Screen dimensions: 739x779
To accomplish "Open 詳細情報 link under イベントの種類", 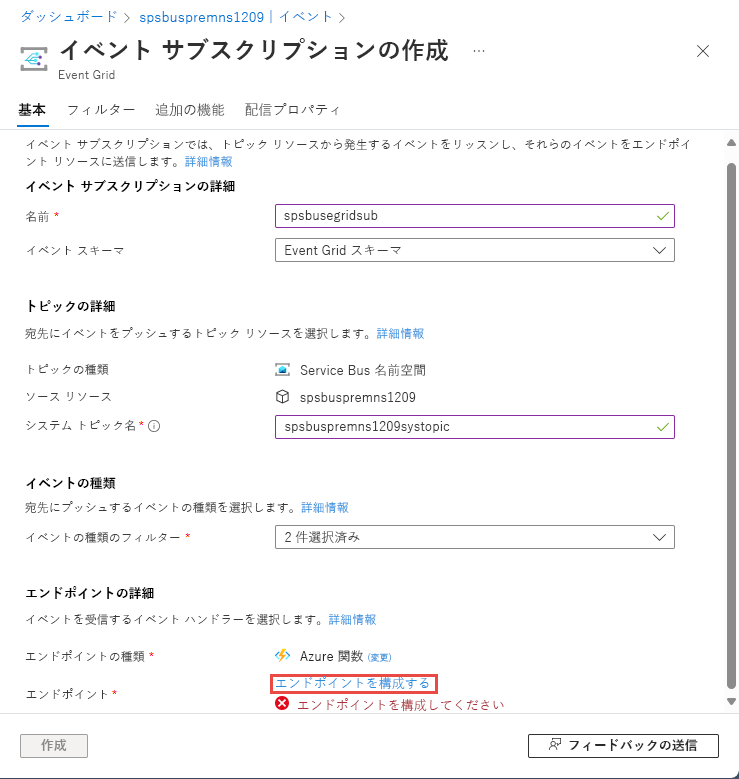I will (325, 507).
